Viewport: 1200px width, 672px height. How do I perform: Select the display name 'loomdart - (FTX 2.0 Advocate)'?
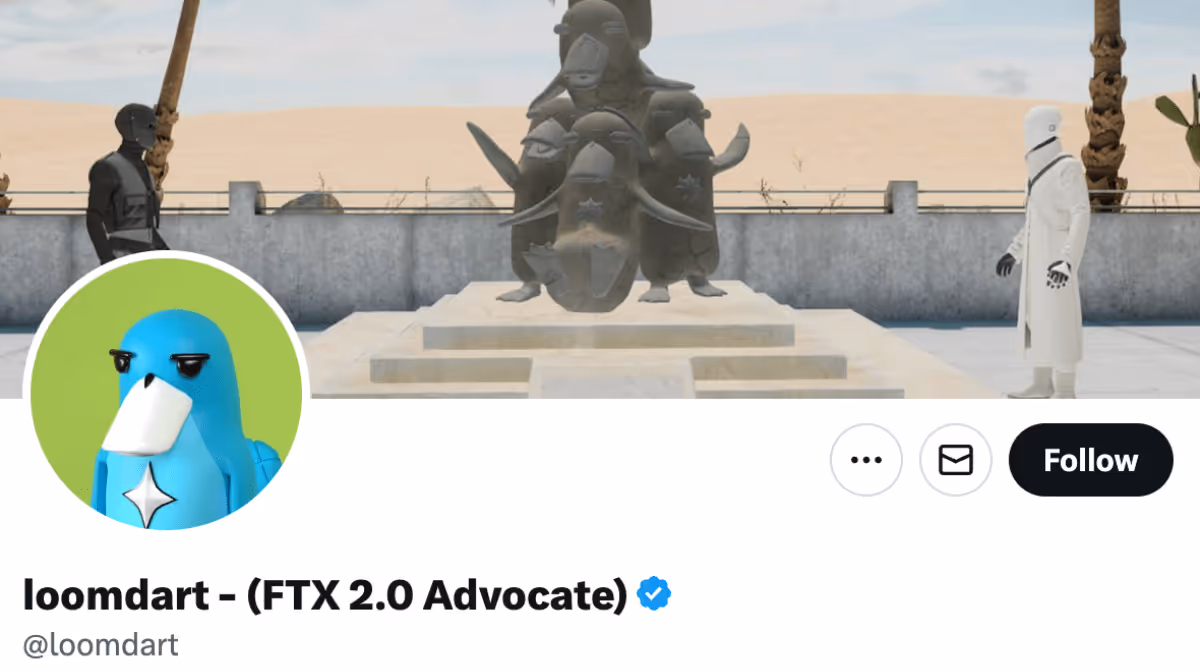click(x=325, y=595)
